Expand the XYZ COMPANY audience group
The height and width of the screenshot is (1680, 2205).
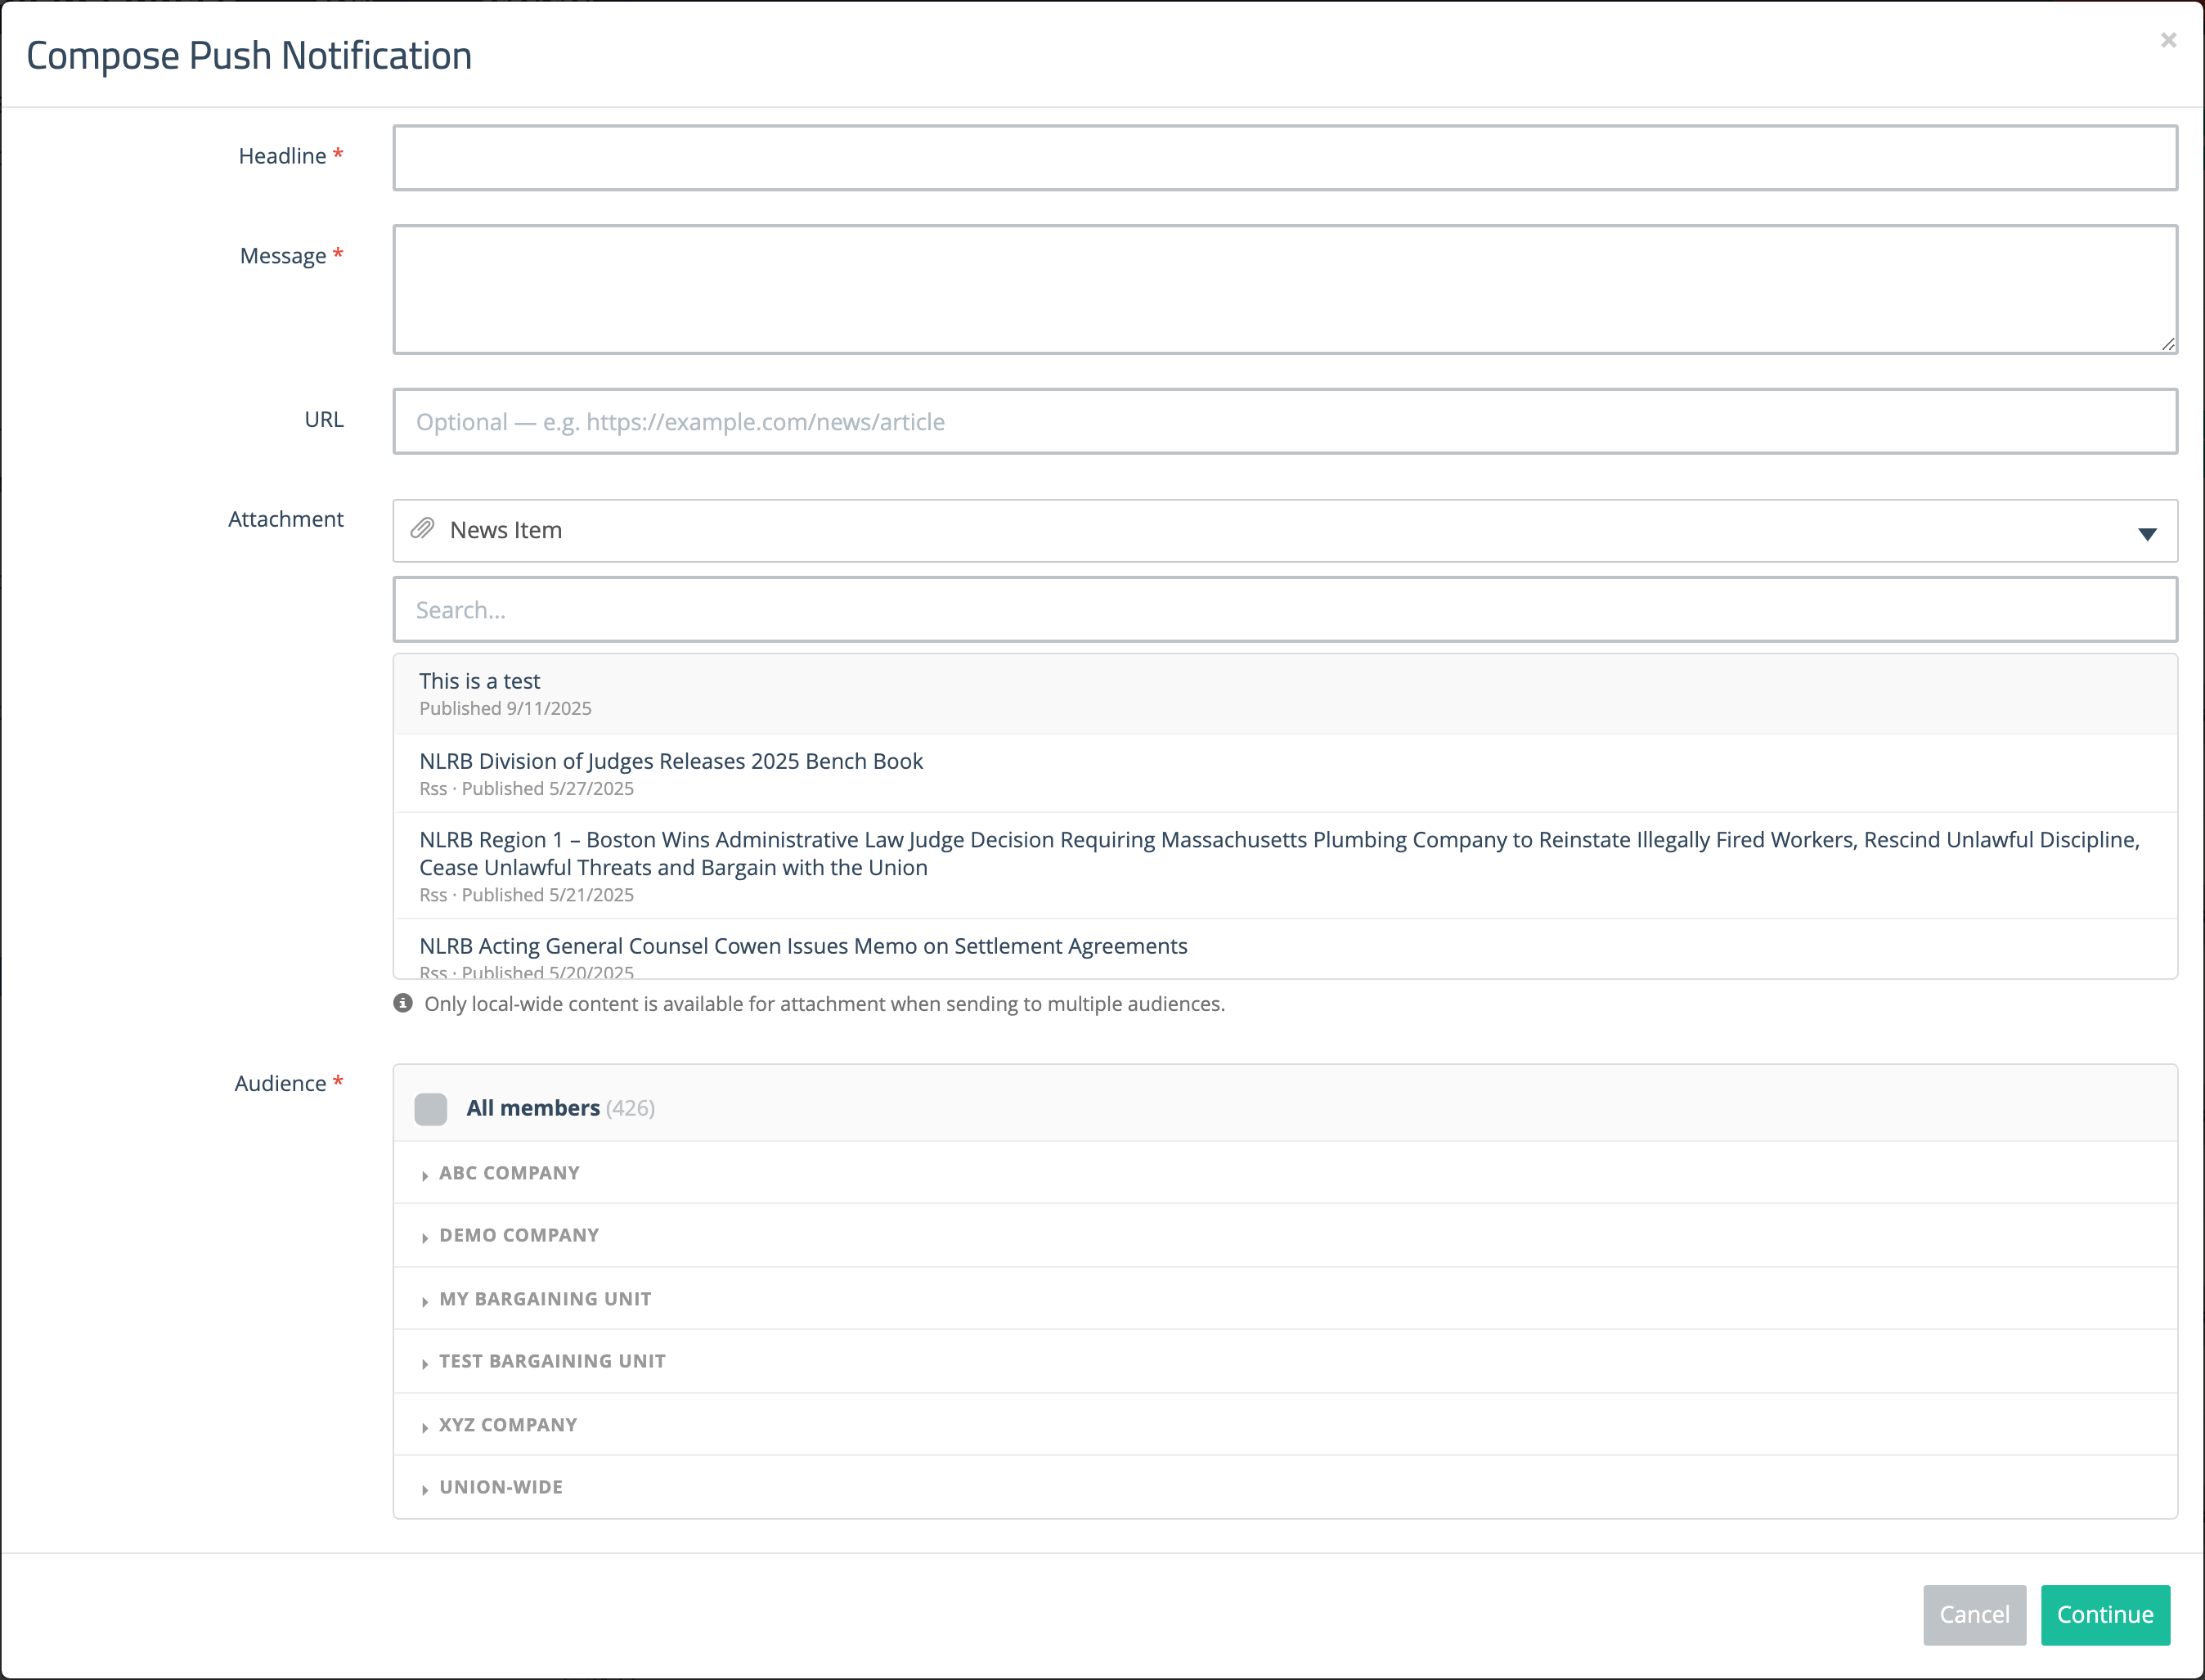(1285, 1425)
